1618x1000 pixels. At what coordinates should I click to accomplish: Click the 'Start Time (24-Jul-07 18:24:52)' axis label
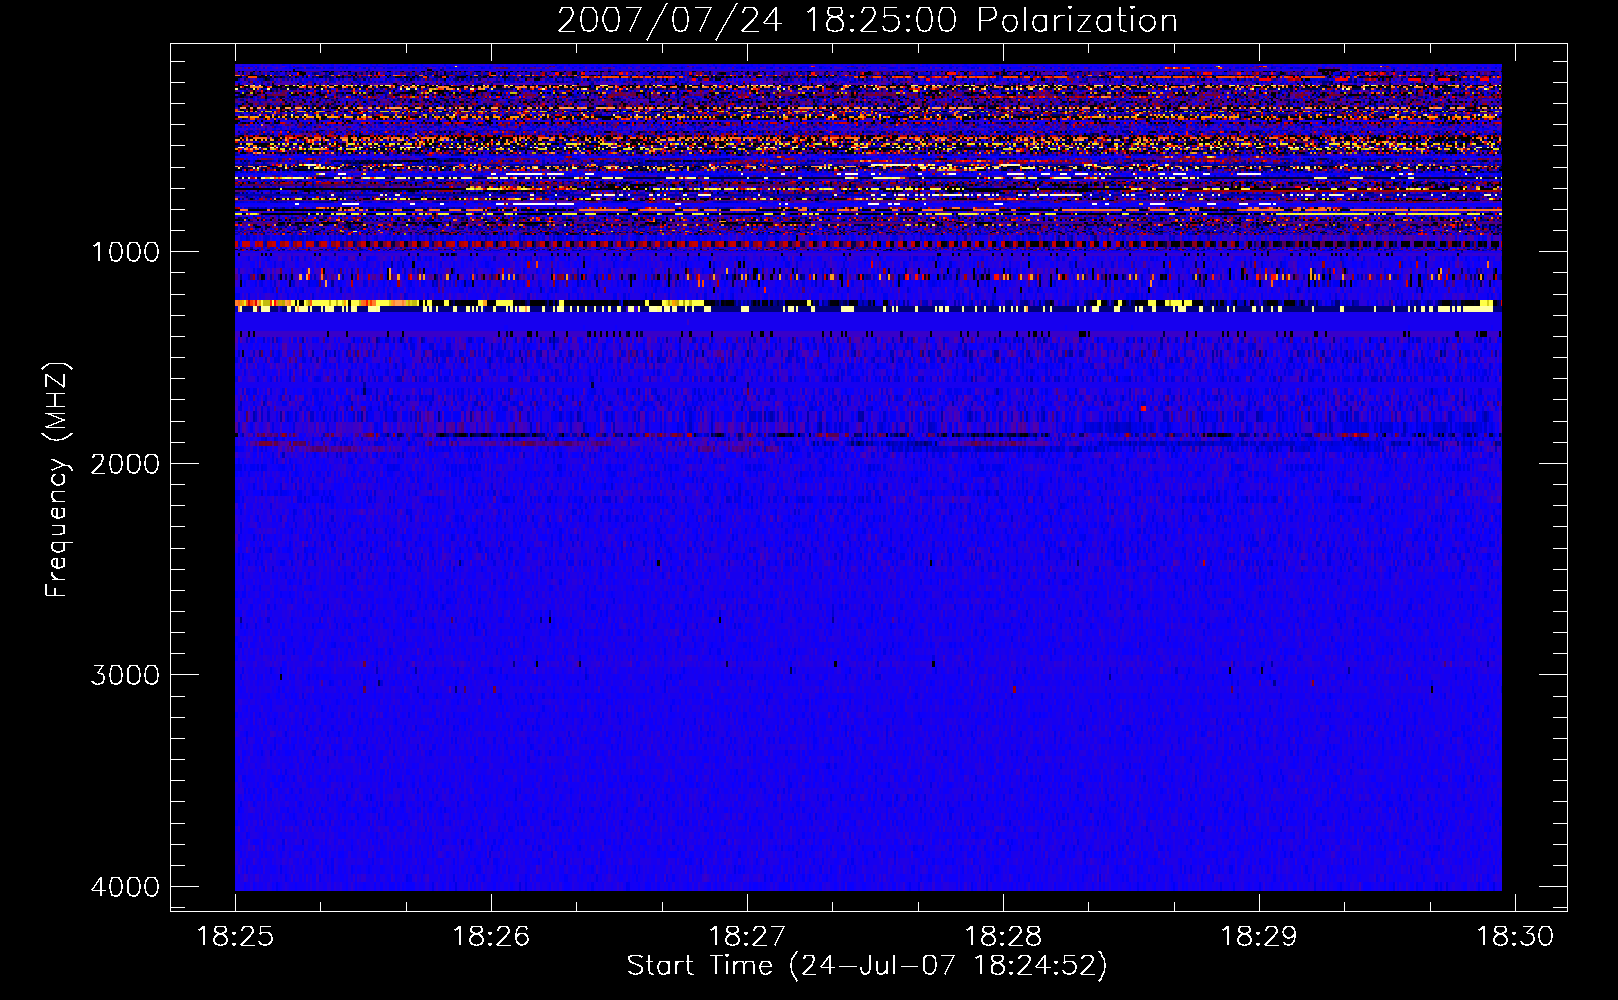coord(867,966)
